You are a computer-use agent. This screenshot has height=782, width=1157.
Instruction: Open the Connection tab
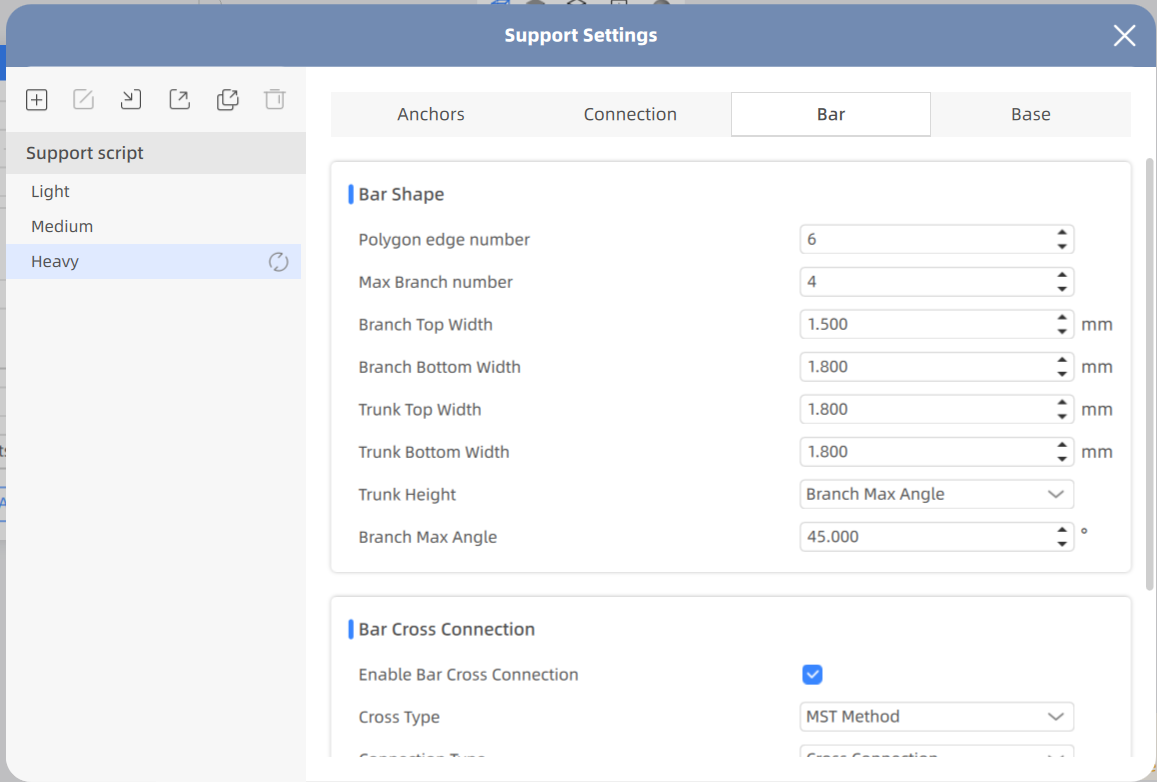[x=630, y=114]
